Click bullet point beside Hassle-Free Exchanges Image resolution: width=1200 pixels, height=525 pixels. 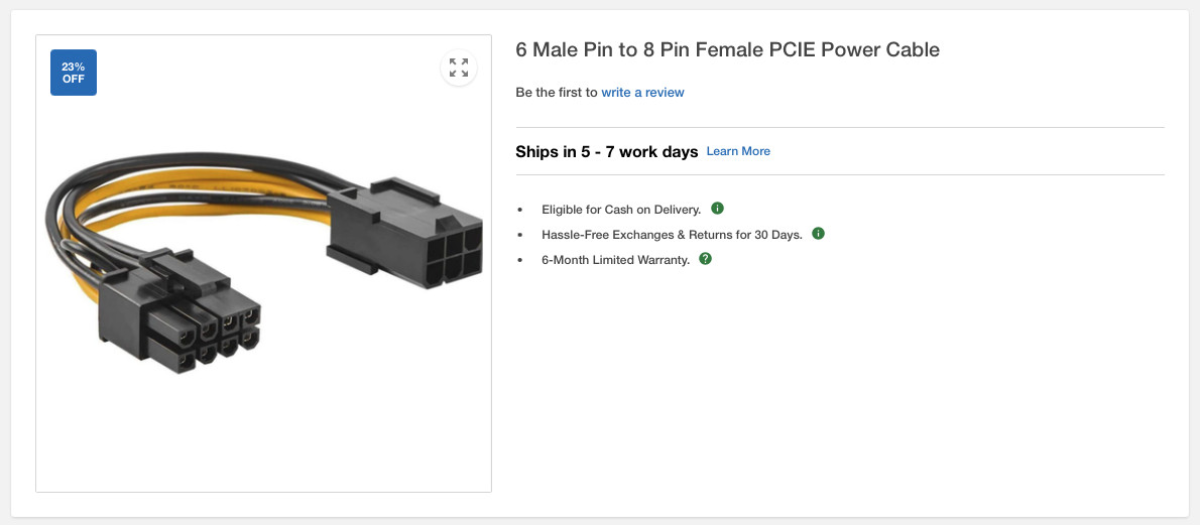(520, 235)
